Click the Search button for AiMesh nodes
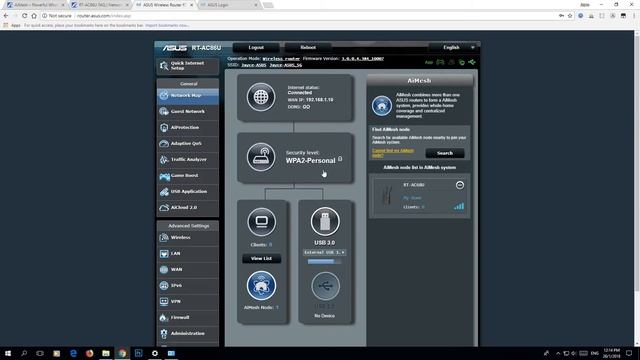Image resolution: width=640 pixels, height=360 pixels. tap(445, 153)
